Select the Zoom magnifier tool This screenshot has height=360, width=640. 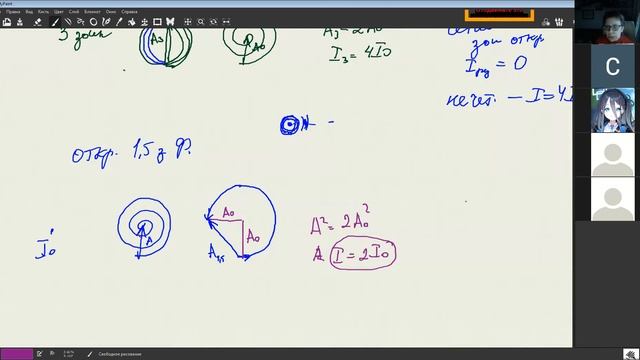pyautogui.click(x=201, y=22)
